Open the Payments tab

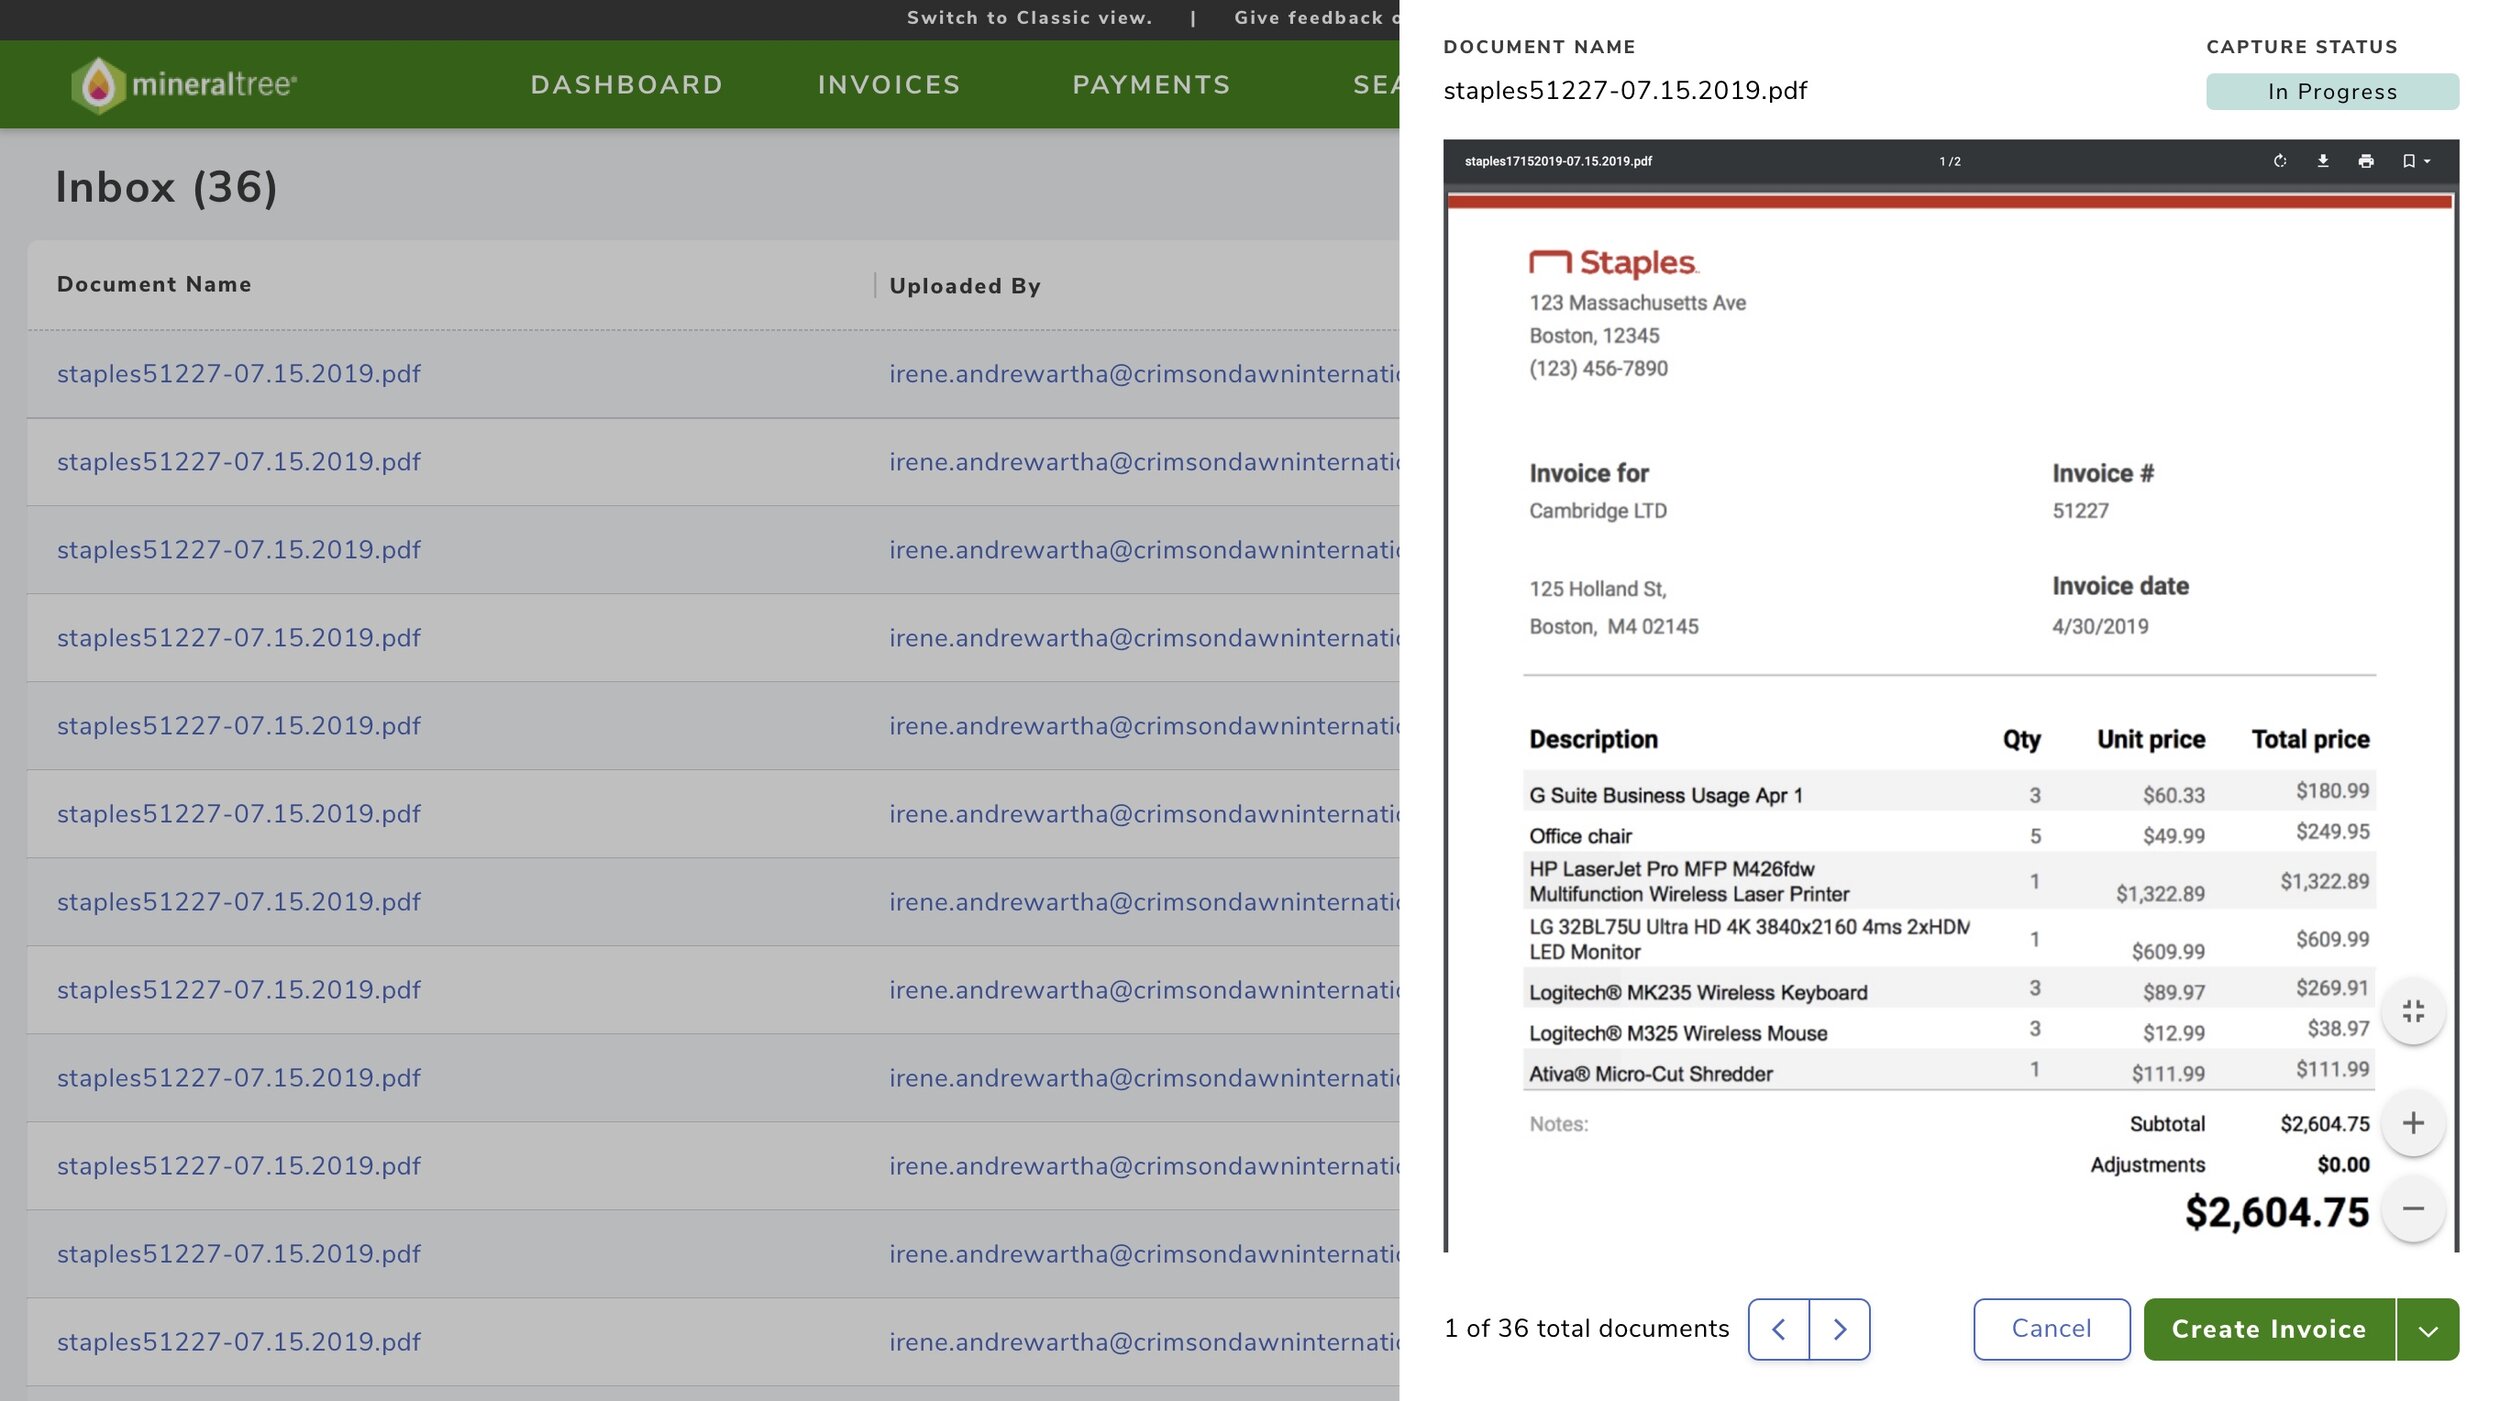click(1152, 85)
